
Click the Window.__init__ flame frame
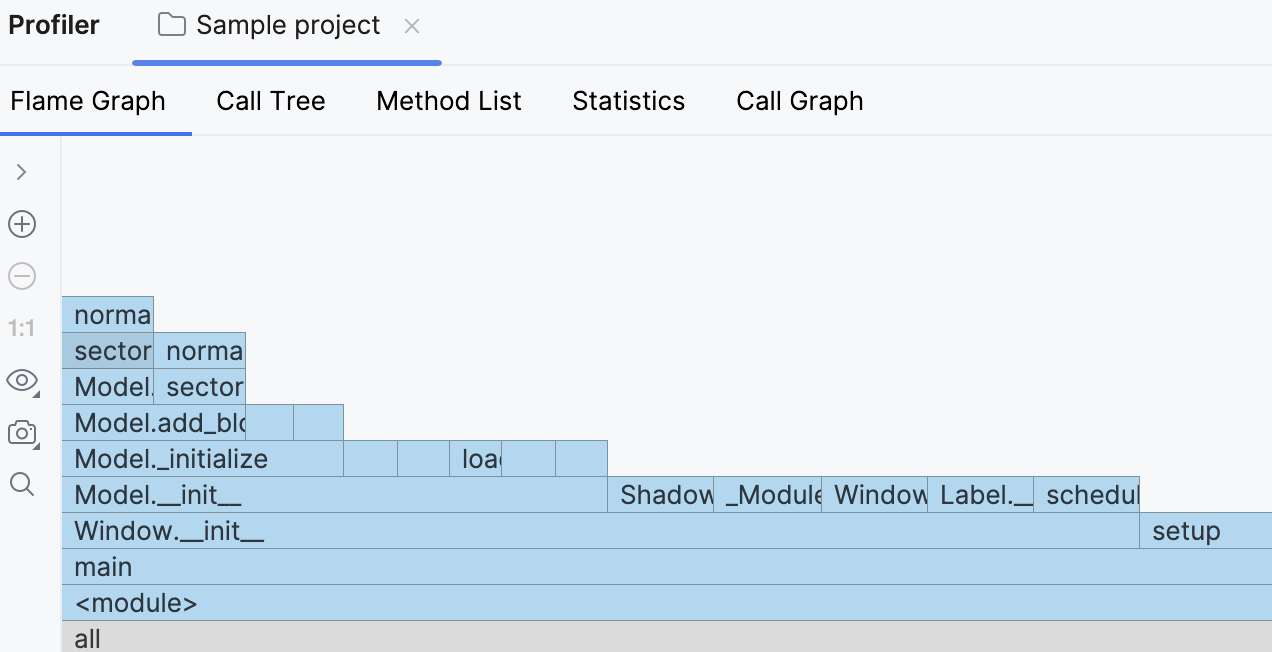click(600, 531)
